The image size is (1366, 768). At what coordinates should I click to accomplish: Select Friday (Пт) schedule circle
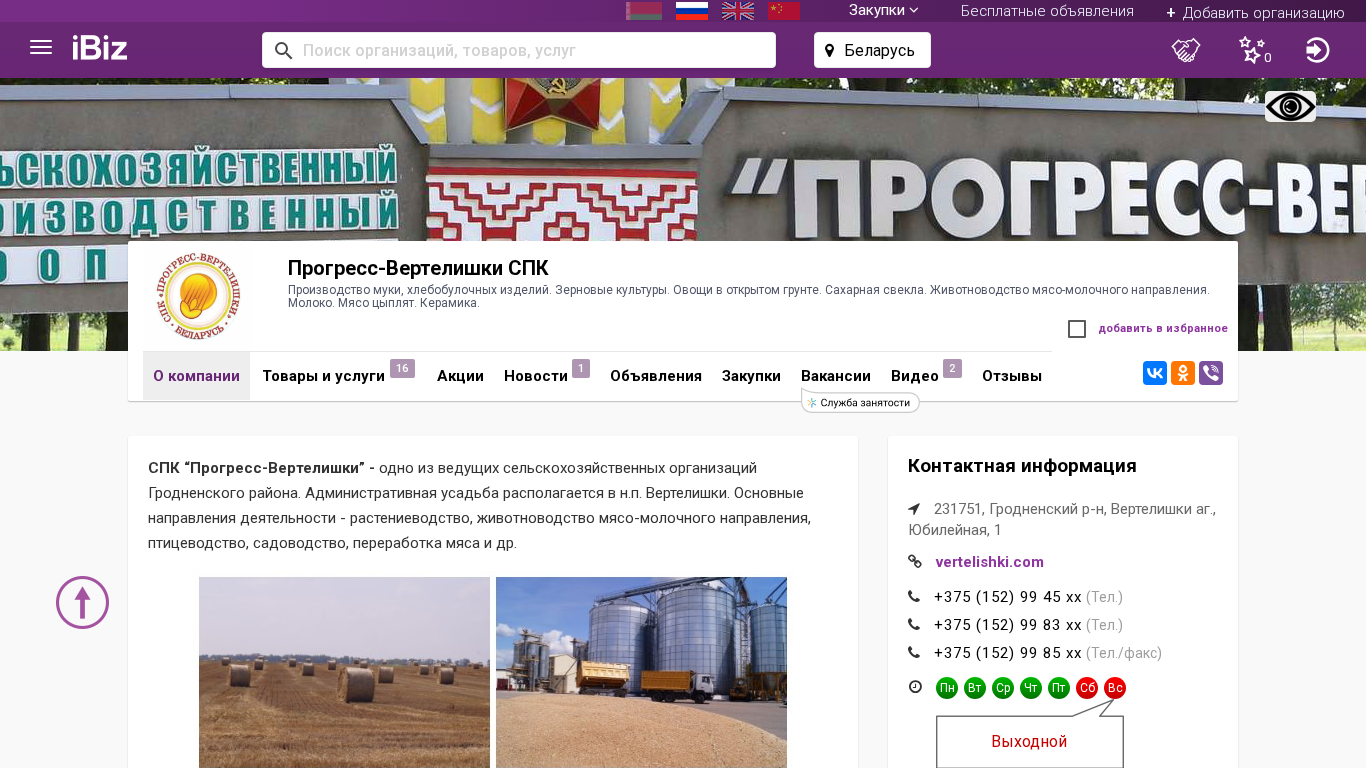[x=1059, y=688]
